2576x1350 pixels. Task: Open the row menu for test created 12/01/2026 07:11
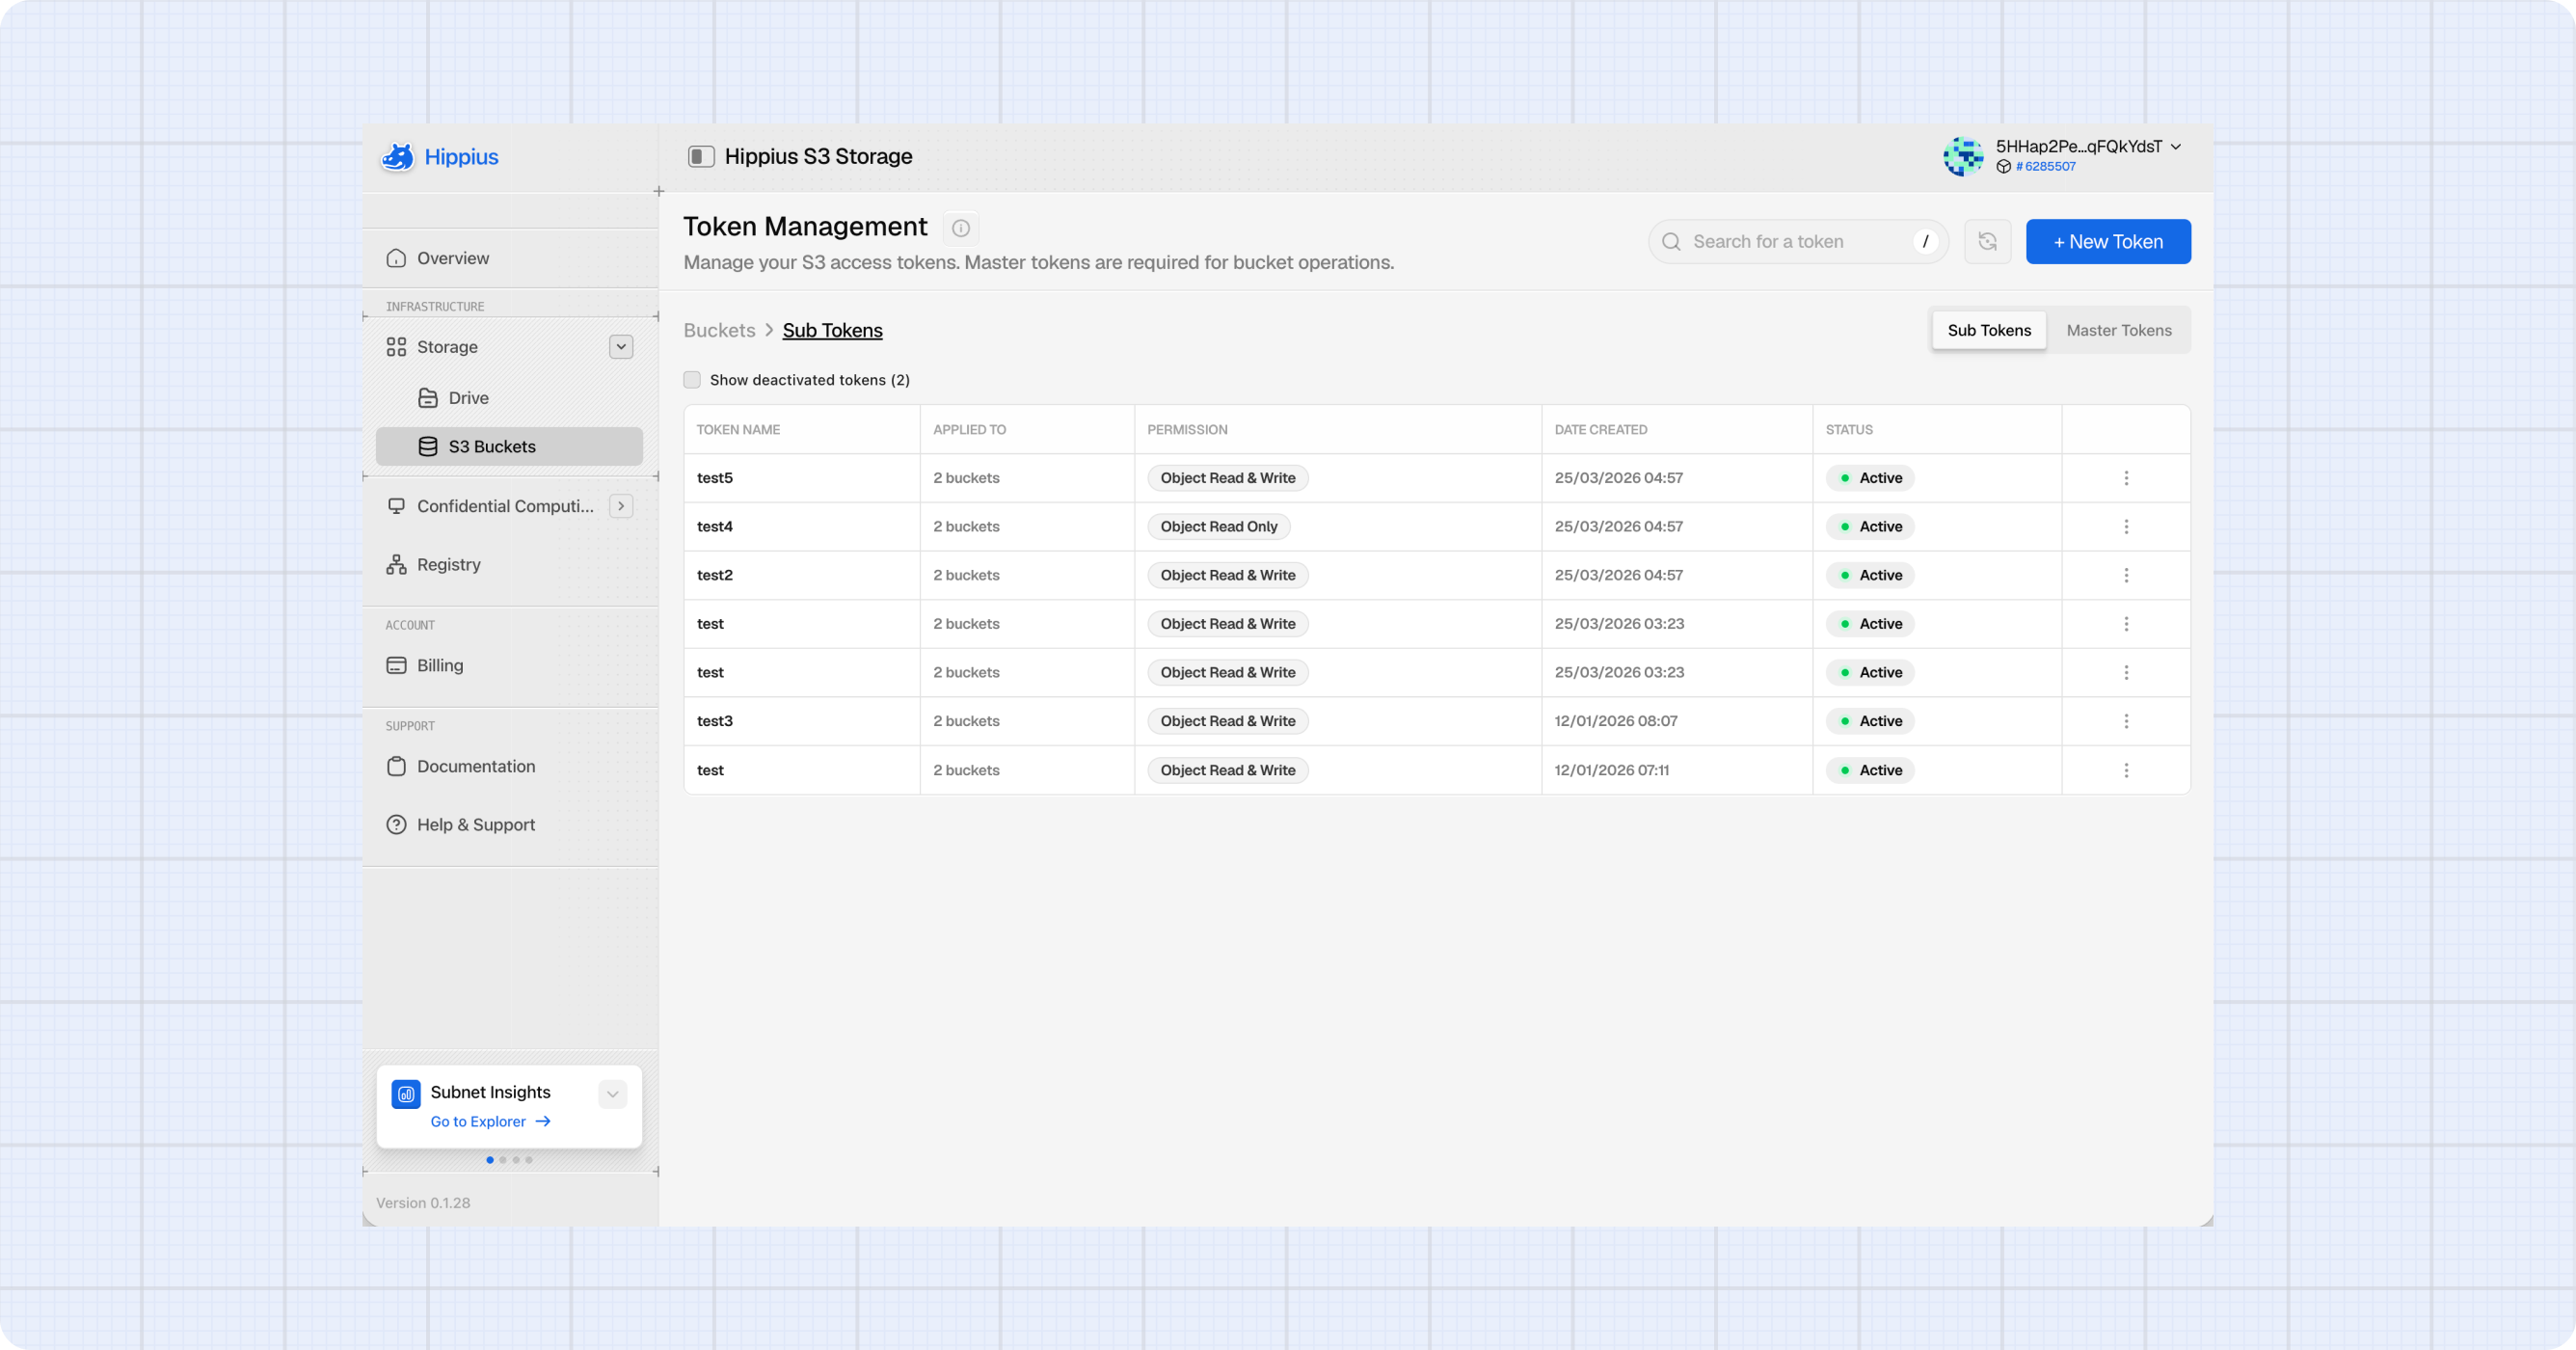point(2126,771)
